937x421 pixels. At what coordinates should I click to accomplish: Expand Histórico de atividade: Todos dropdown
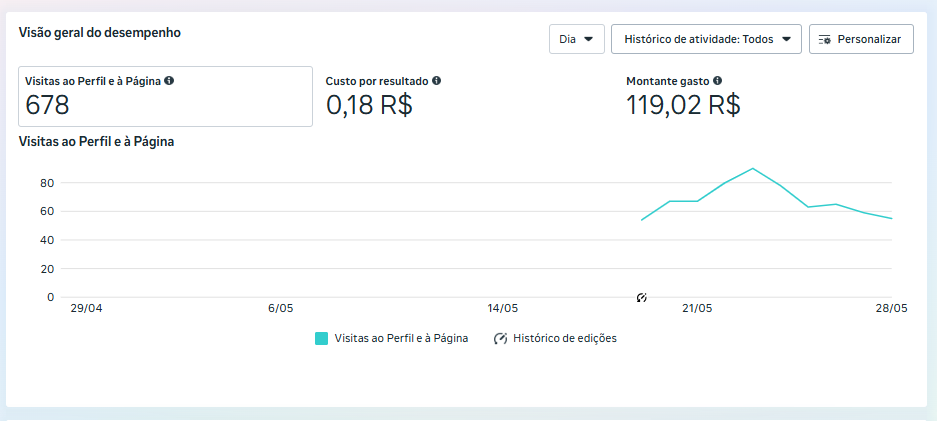point(706,39)
